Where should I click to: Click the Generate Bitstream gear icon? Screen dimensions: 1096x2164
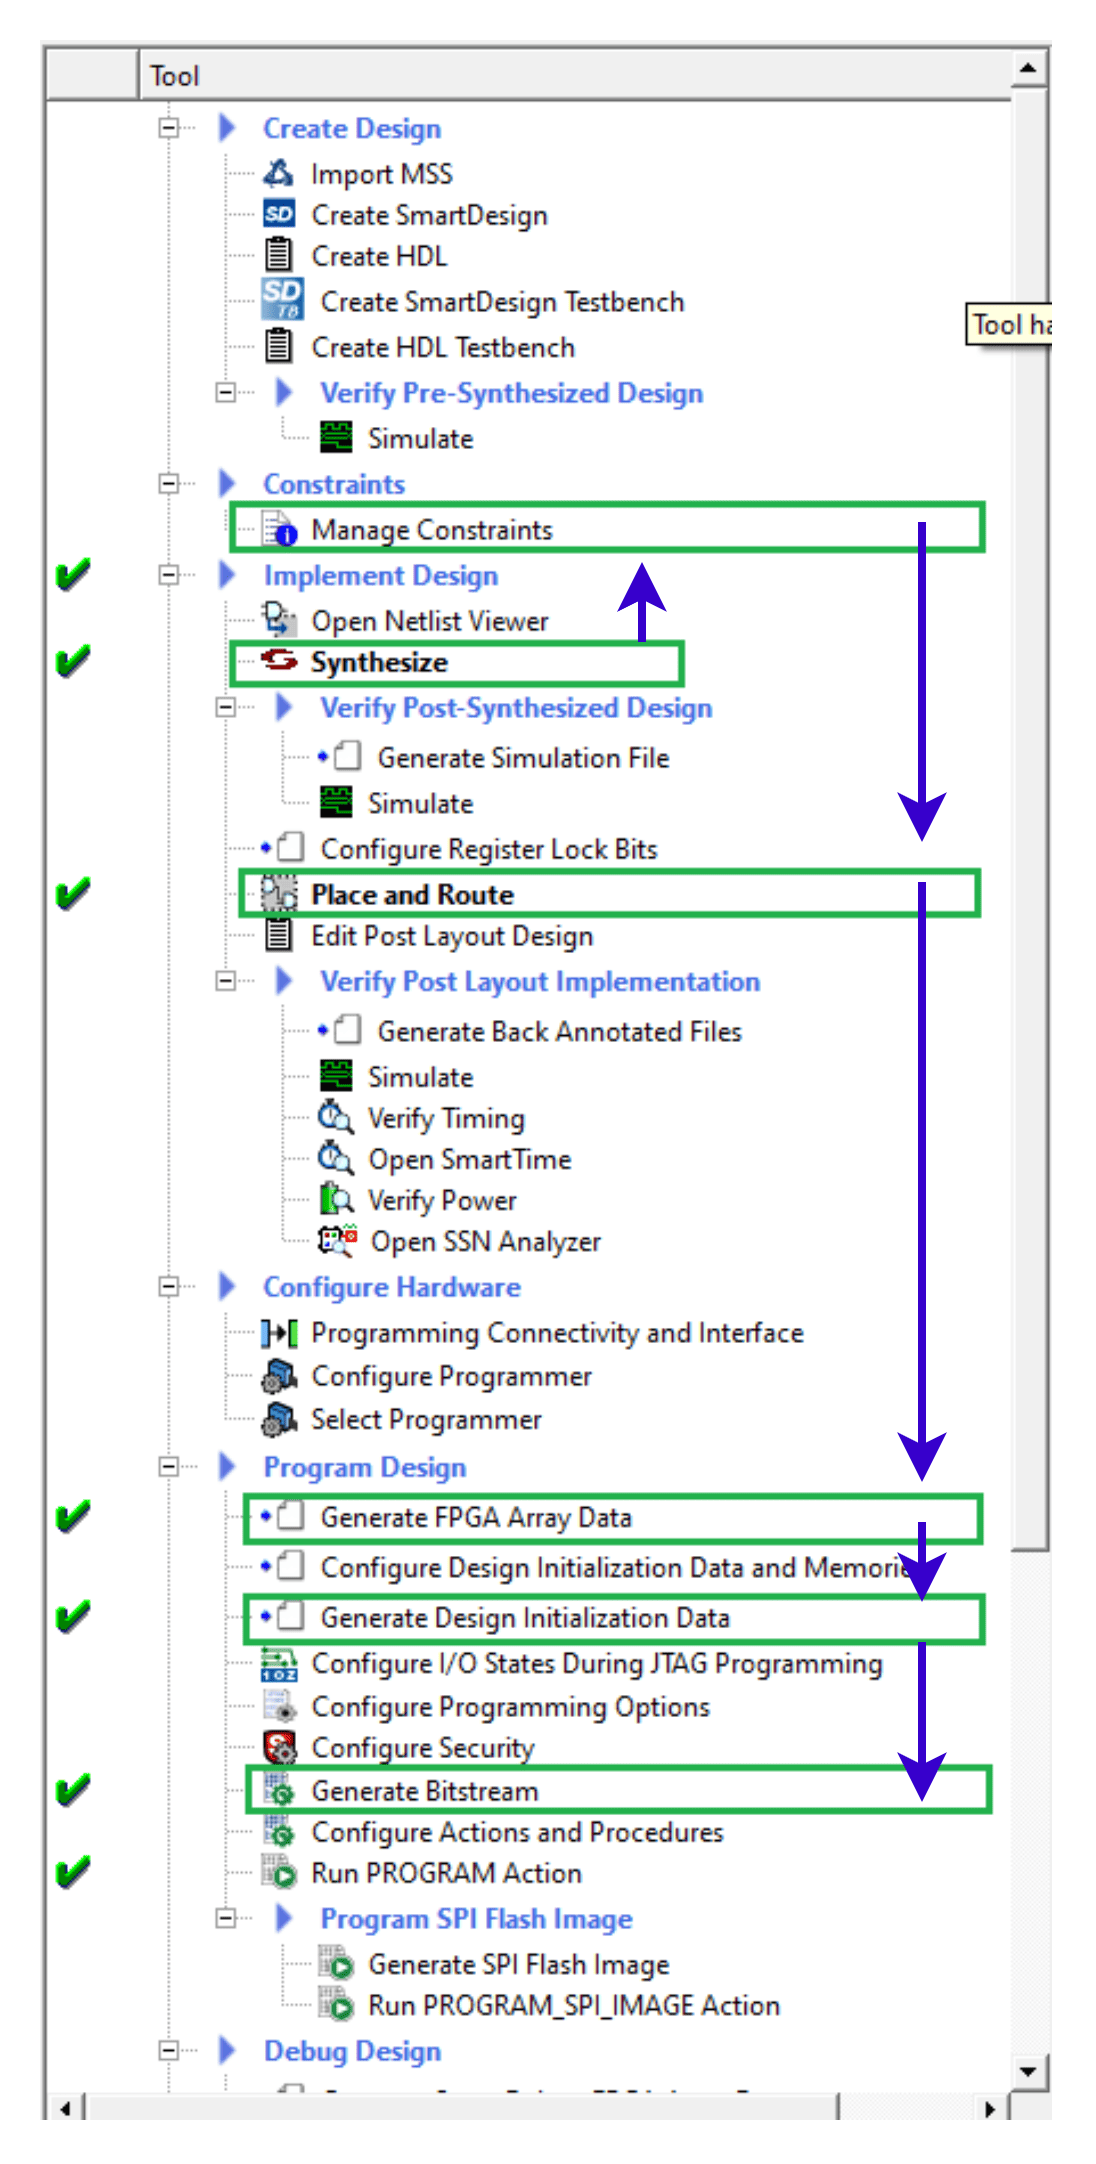pos(279,1791)
